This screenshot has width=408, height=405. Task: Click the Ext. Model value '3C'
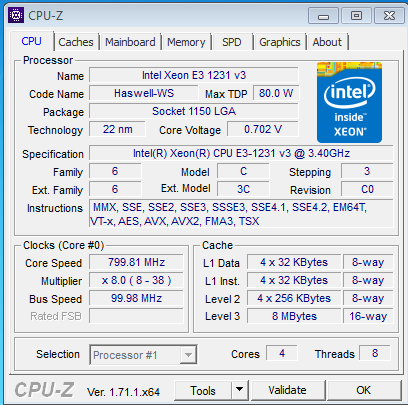click(x=243, y=189)
